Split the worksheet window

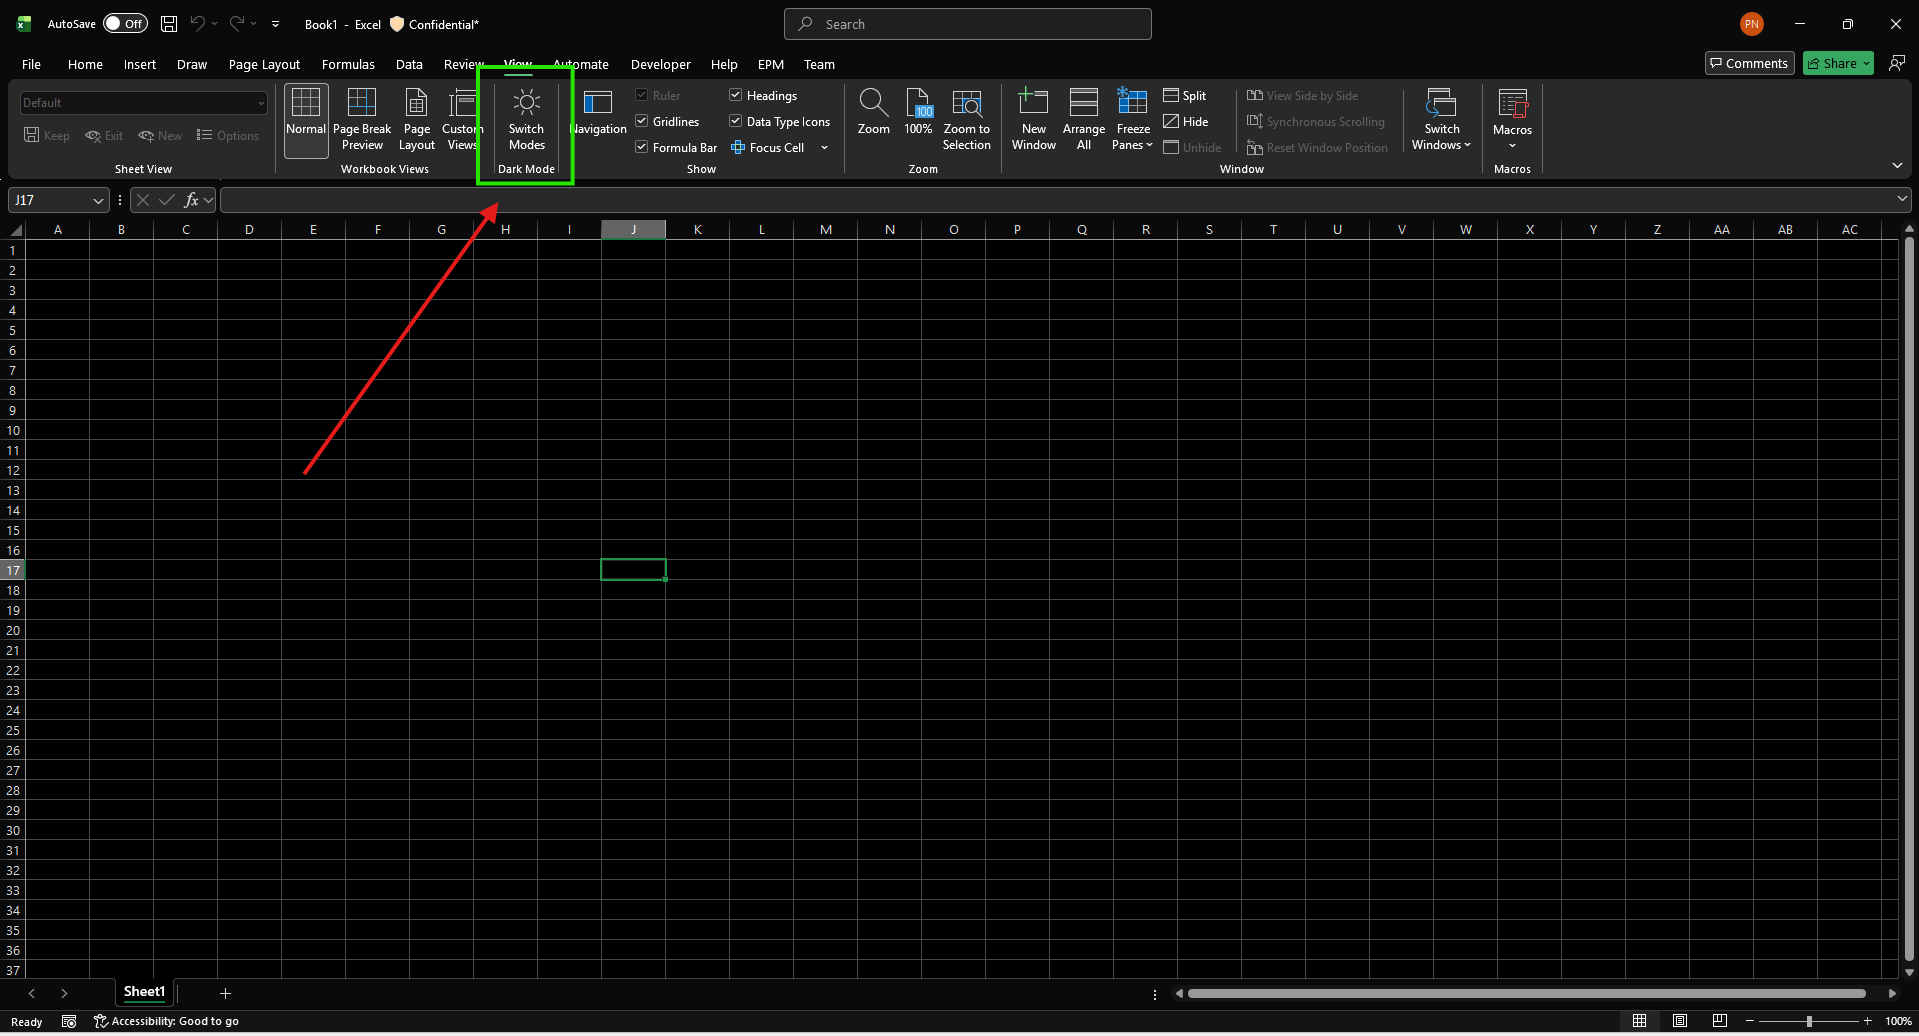click(1185, 96)
